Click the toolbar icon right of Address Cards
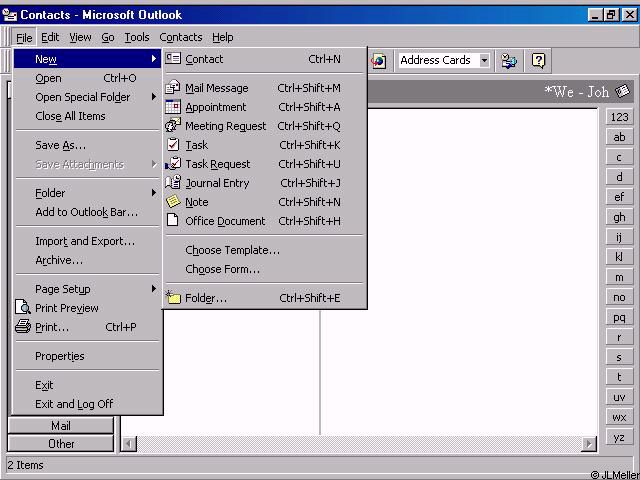640x480 pixels. click(x=509, y=61)
